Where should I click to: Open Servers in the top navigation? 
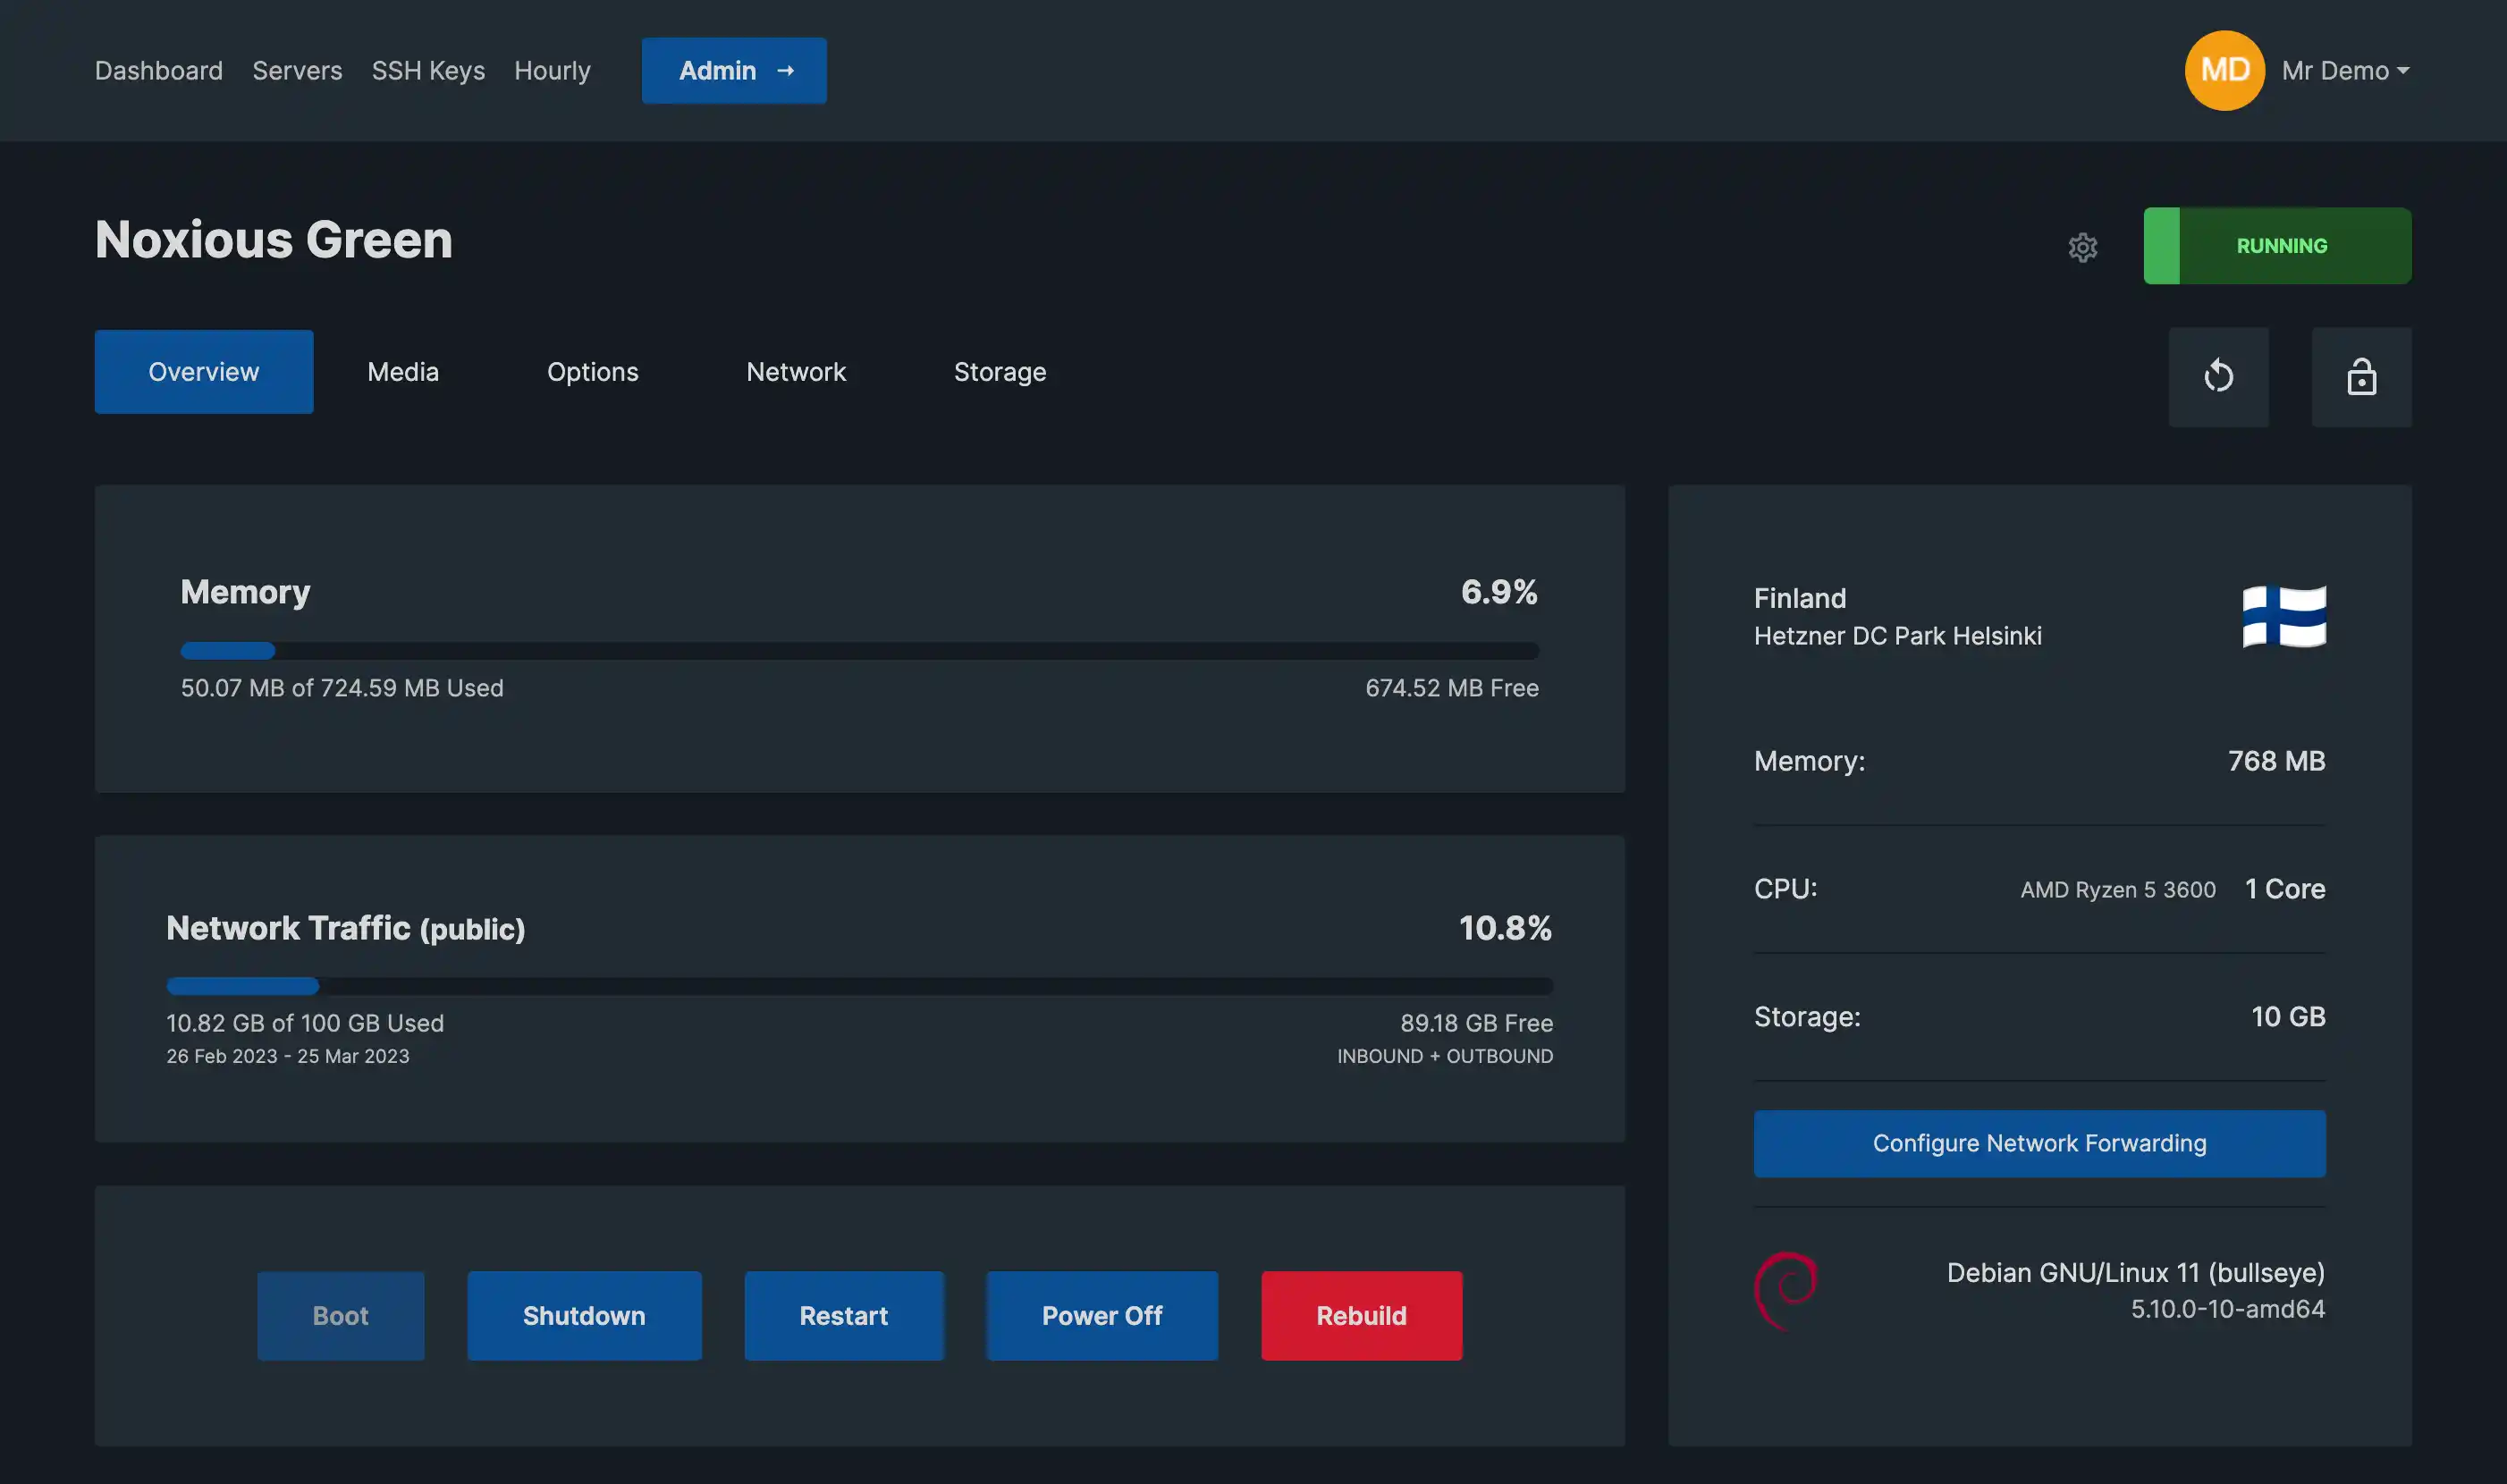[x=297, y=71]
